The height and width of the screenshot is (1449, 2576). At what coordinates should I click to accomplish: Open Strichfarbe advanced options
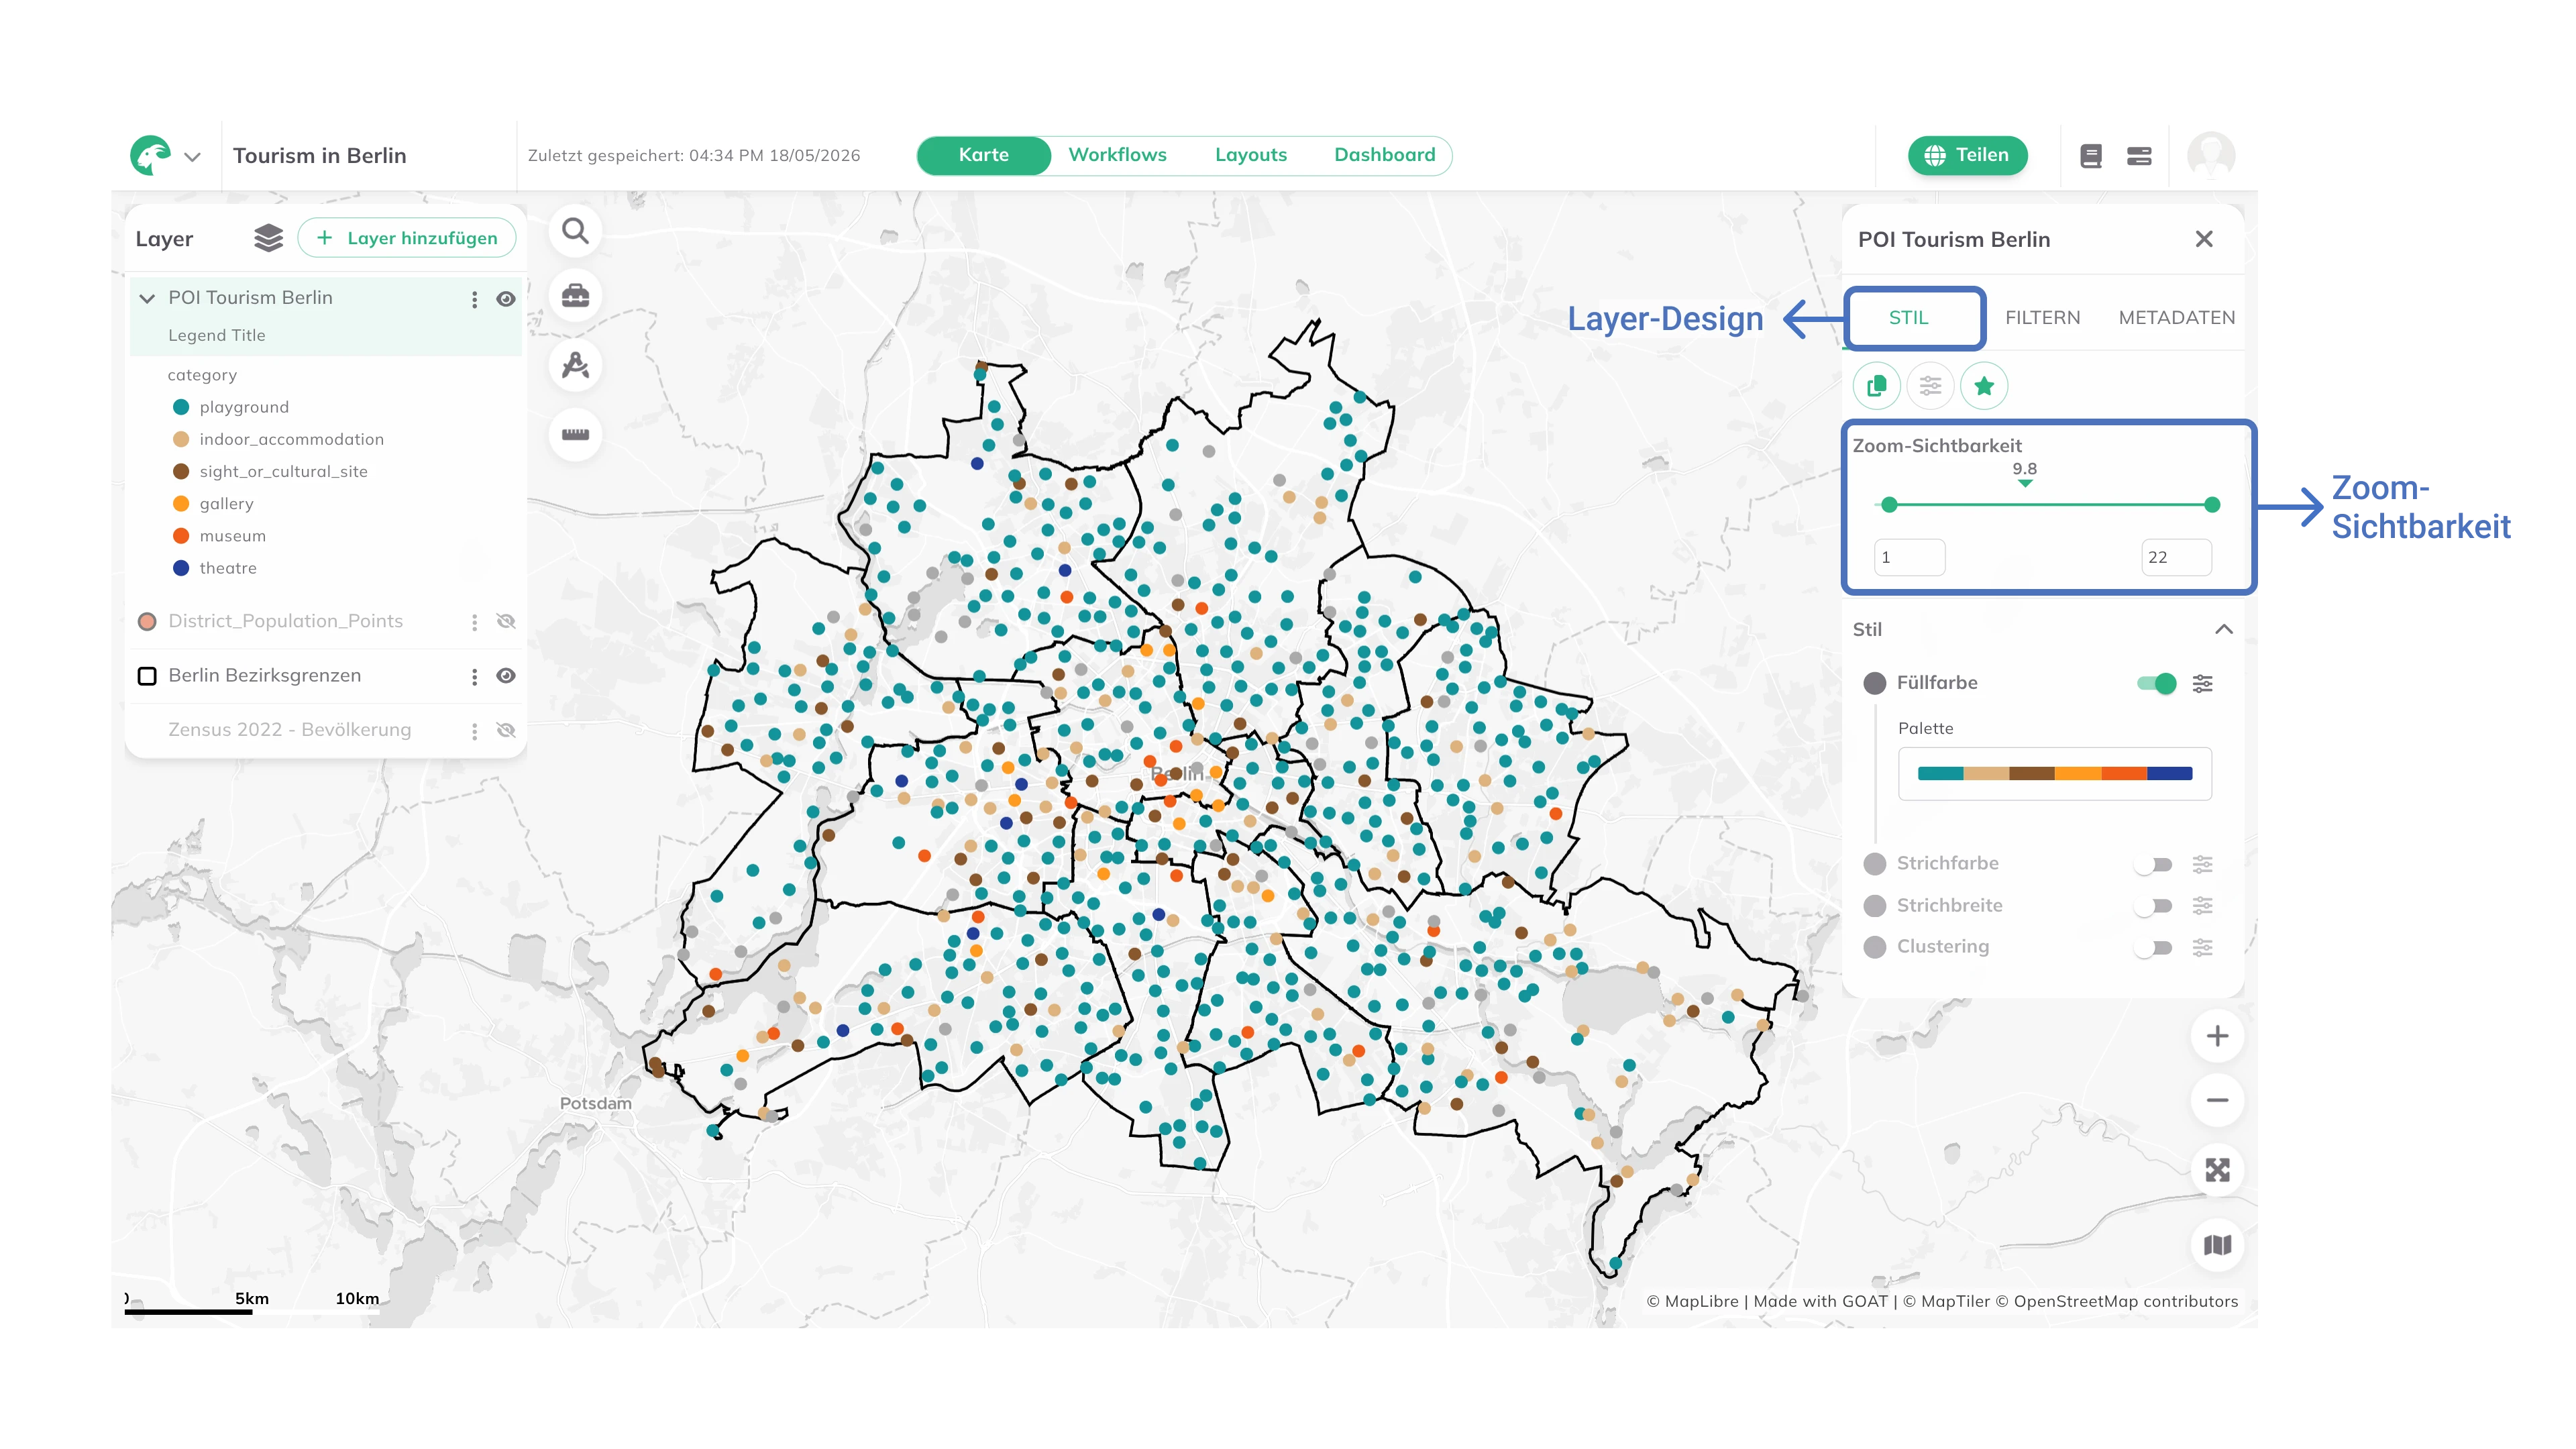[2202, 865]
